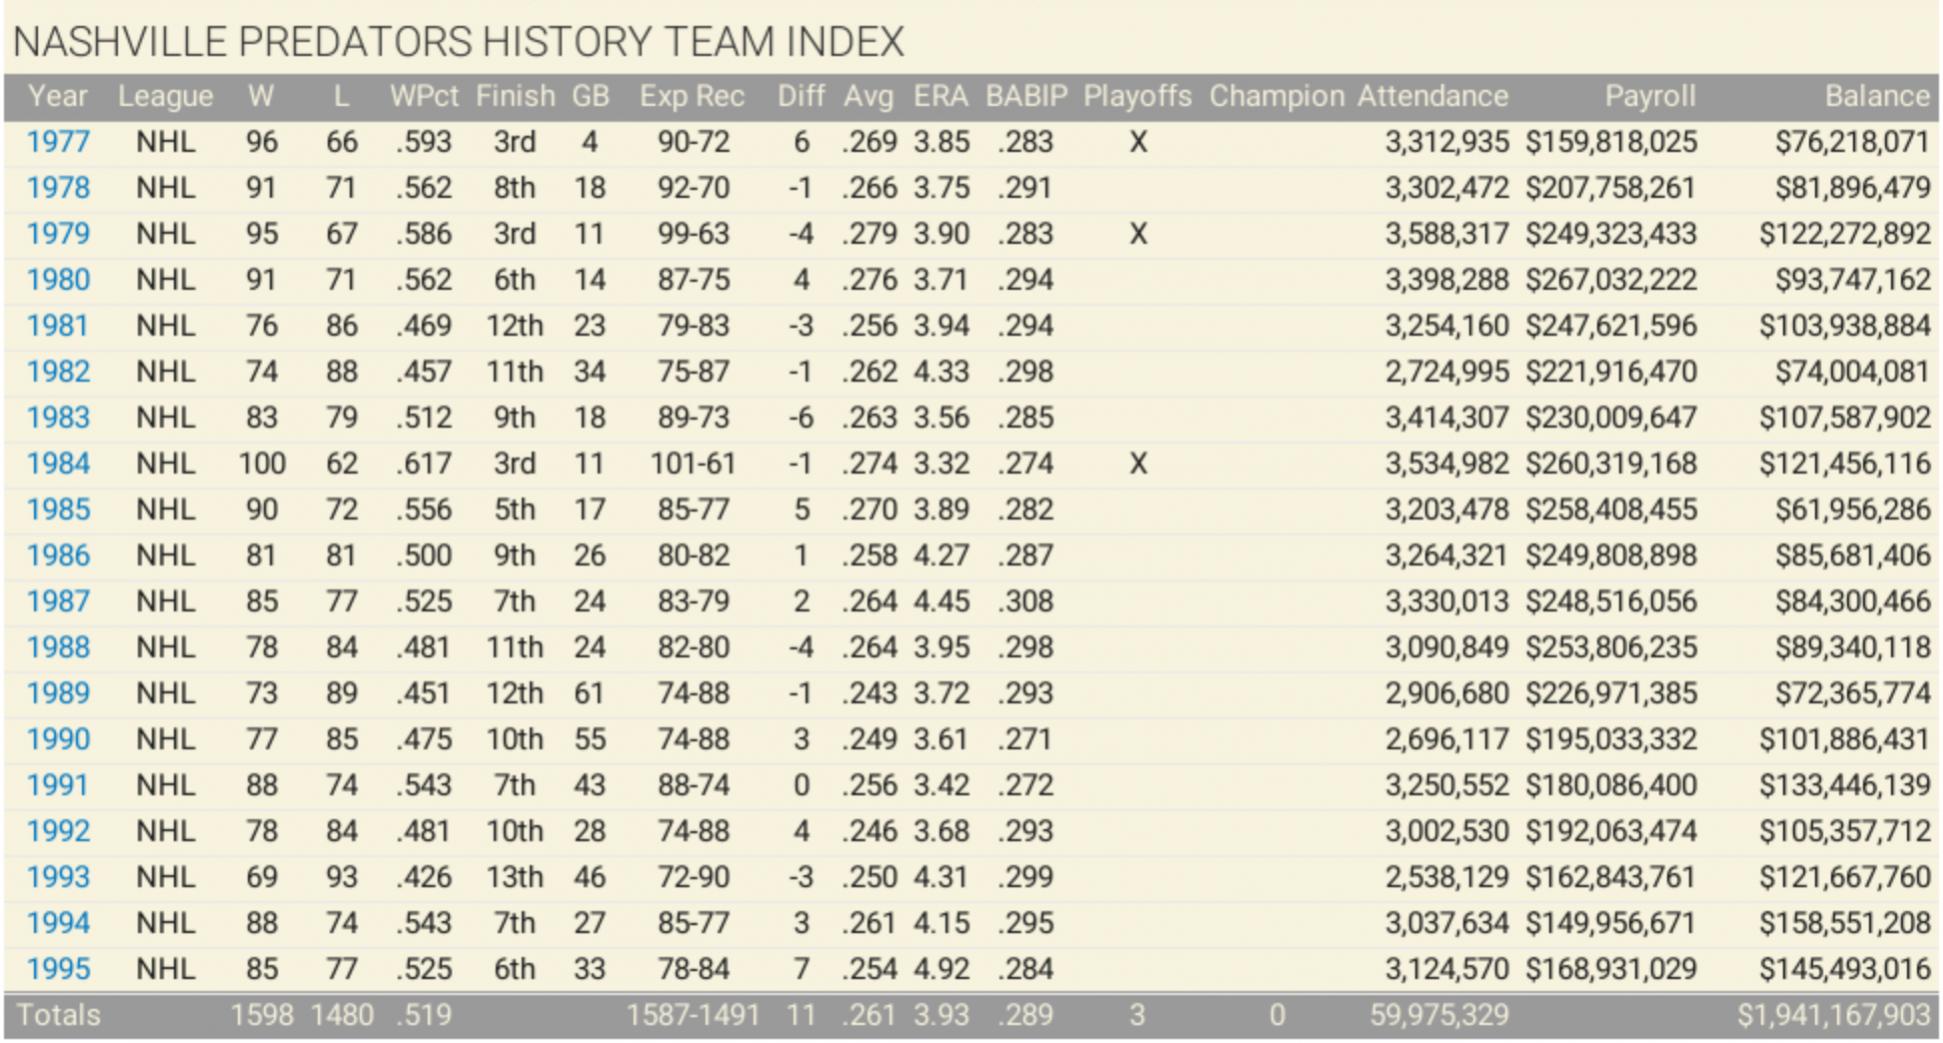Click the Champion column header
1943x1043 pixels.
1276,96
